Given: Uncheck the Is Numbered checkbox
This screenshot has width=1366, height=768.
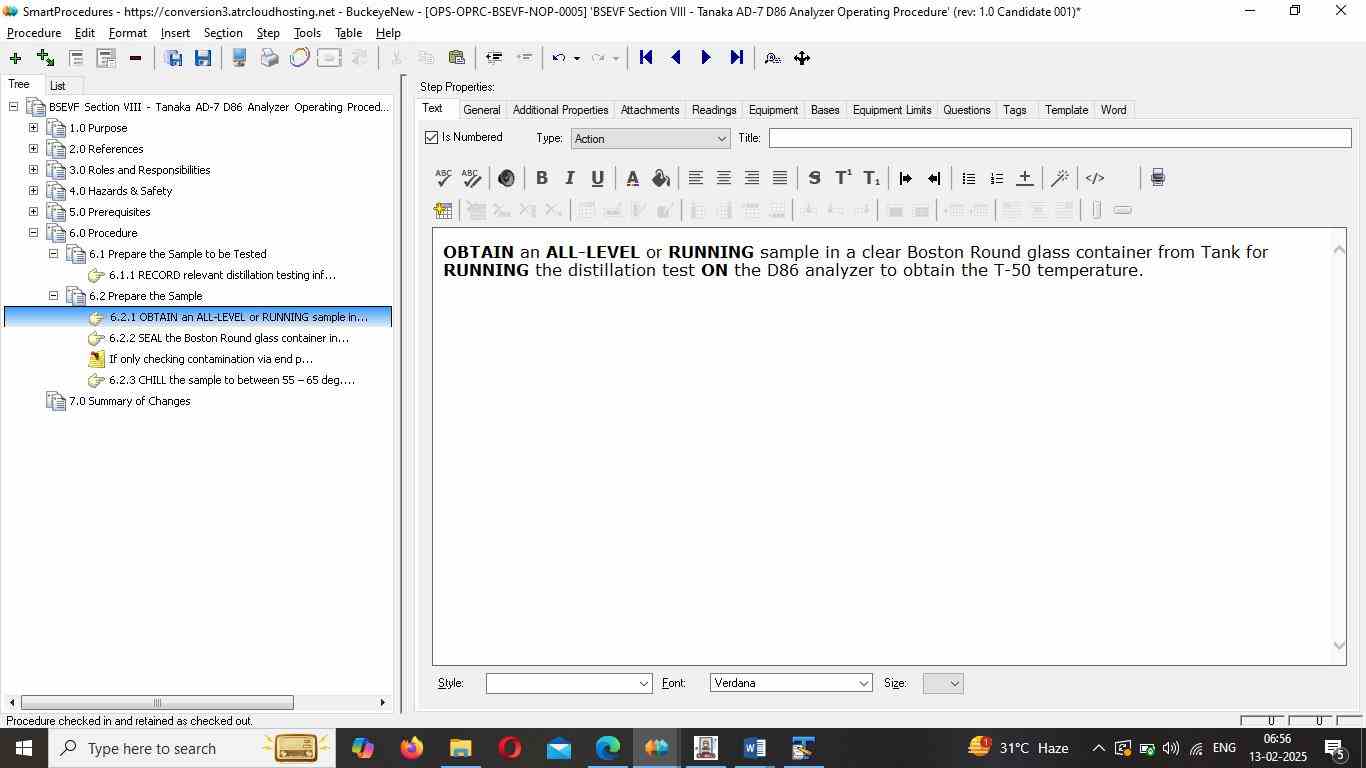Looking at the screenshot, I should pos(432,138).
